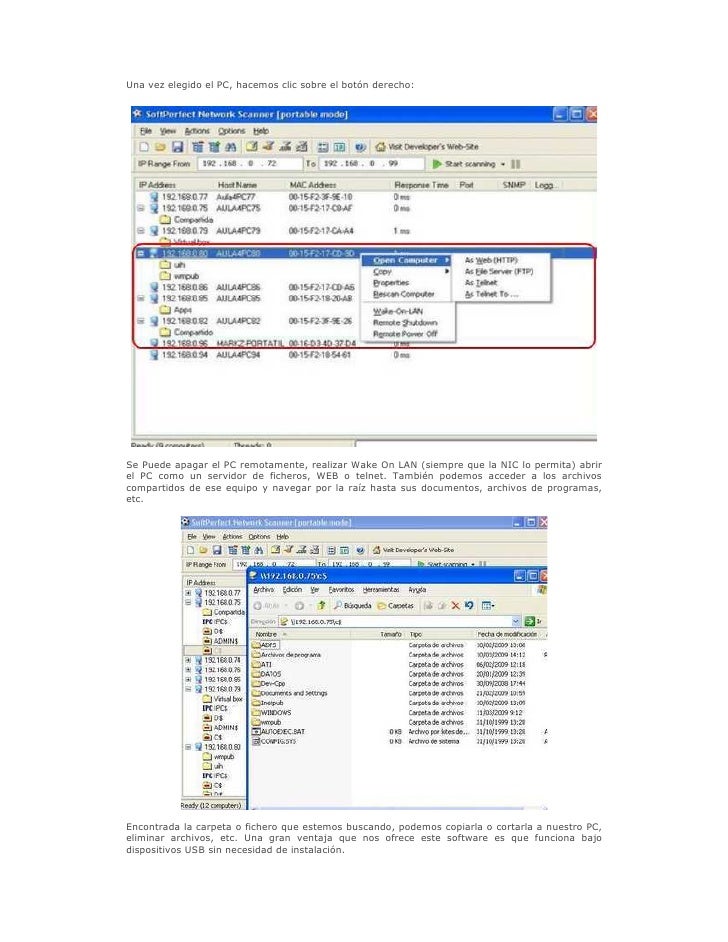Click Explorer's red X delete icon

[455, 606]
